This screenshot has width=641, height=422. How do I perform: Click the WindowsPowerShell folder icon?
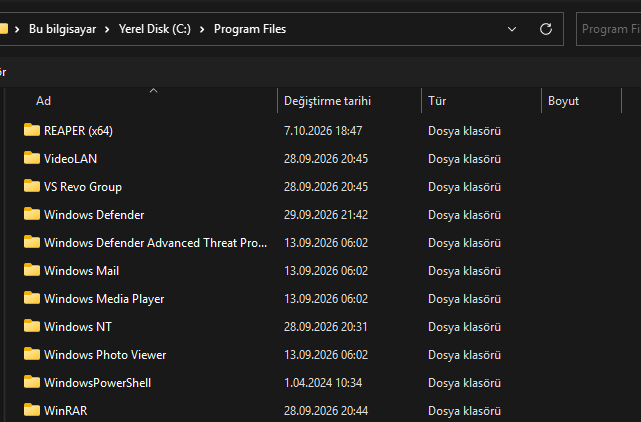[31, 382]
